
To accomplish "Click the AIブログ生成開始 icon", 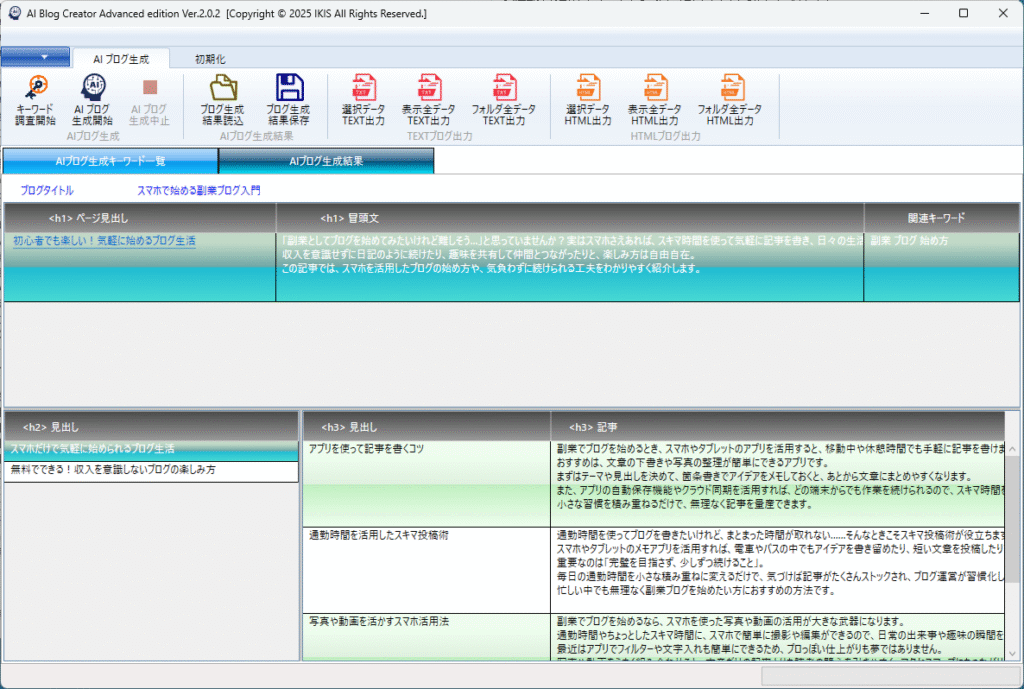I will 92,100.
